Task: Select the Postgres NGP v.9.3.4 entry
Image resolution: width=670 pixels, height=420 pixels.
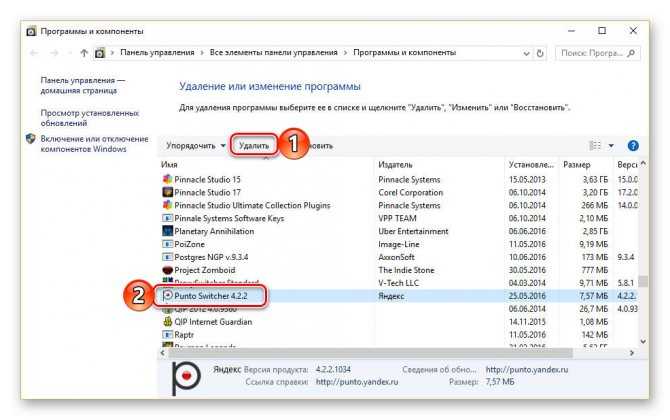Action: (x=211, y=257)
